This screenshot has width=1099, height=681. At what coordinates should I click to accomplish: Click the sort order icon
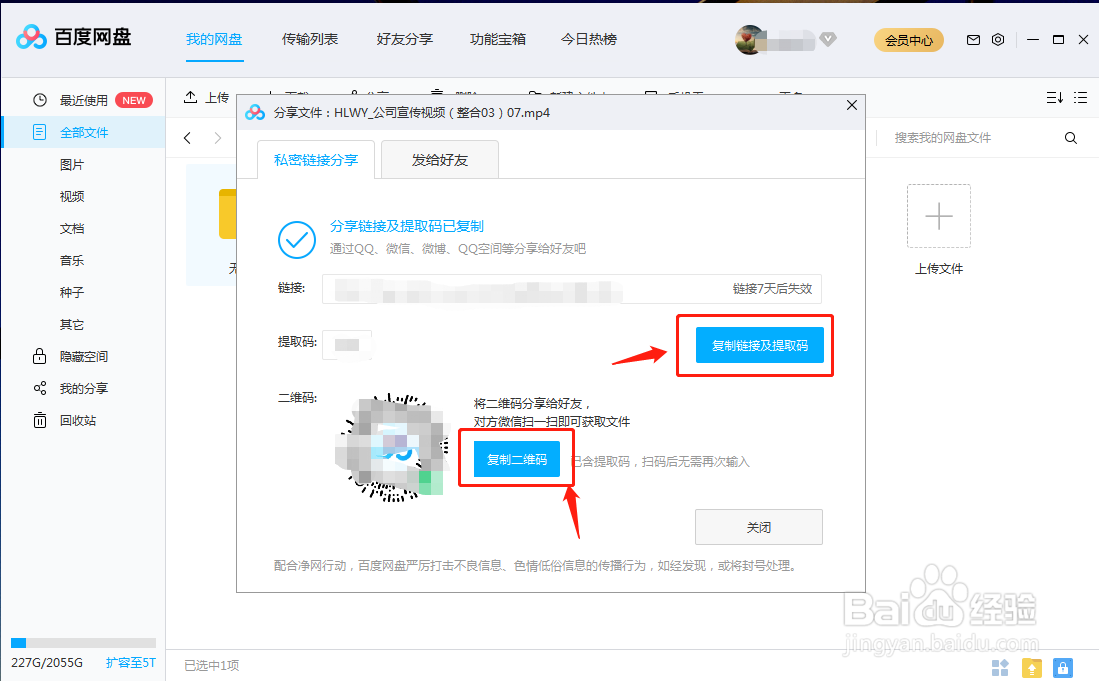pos(1054,97)
